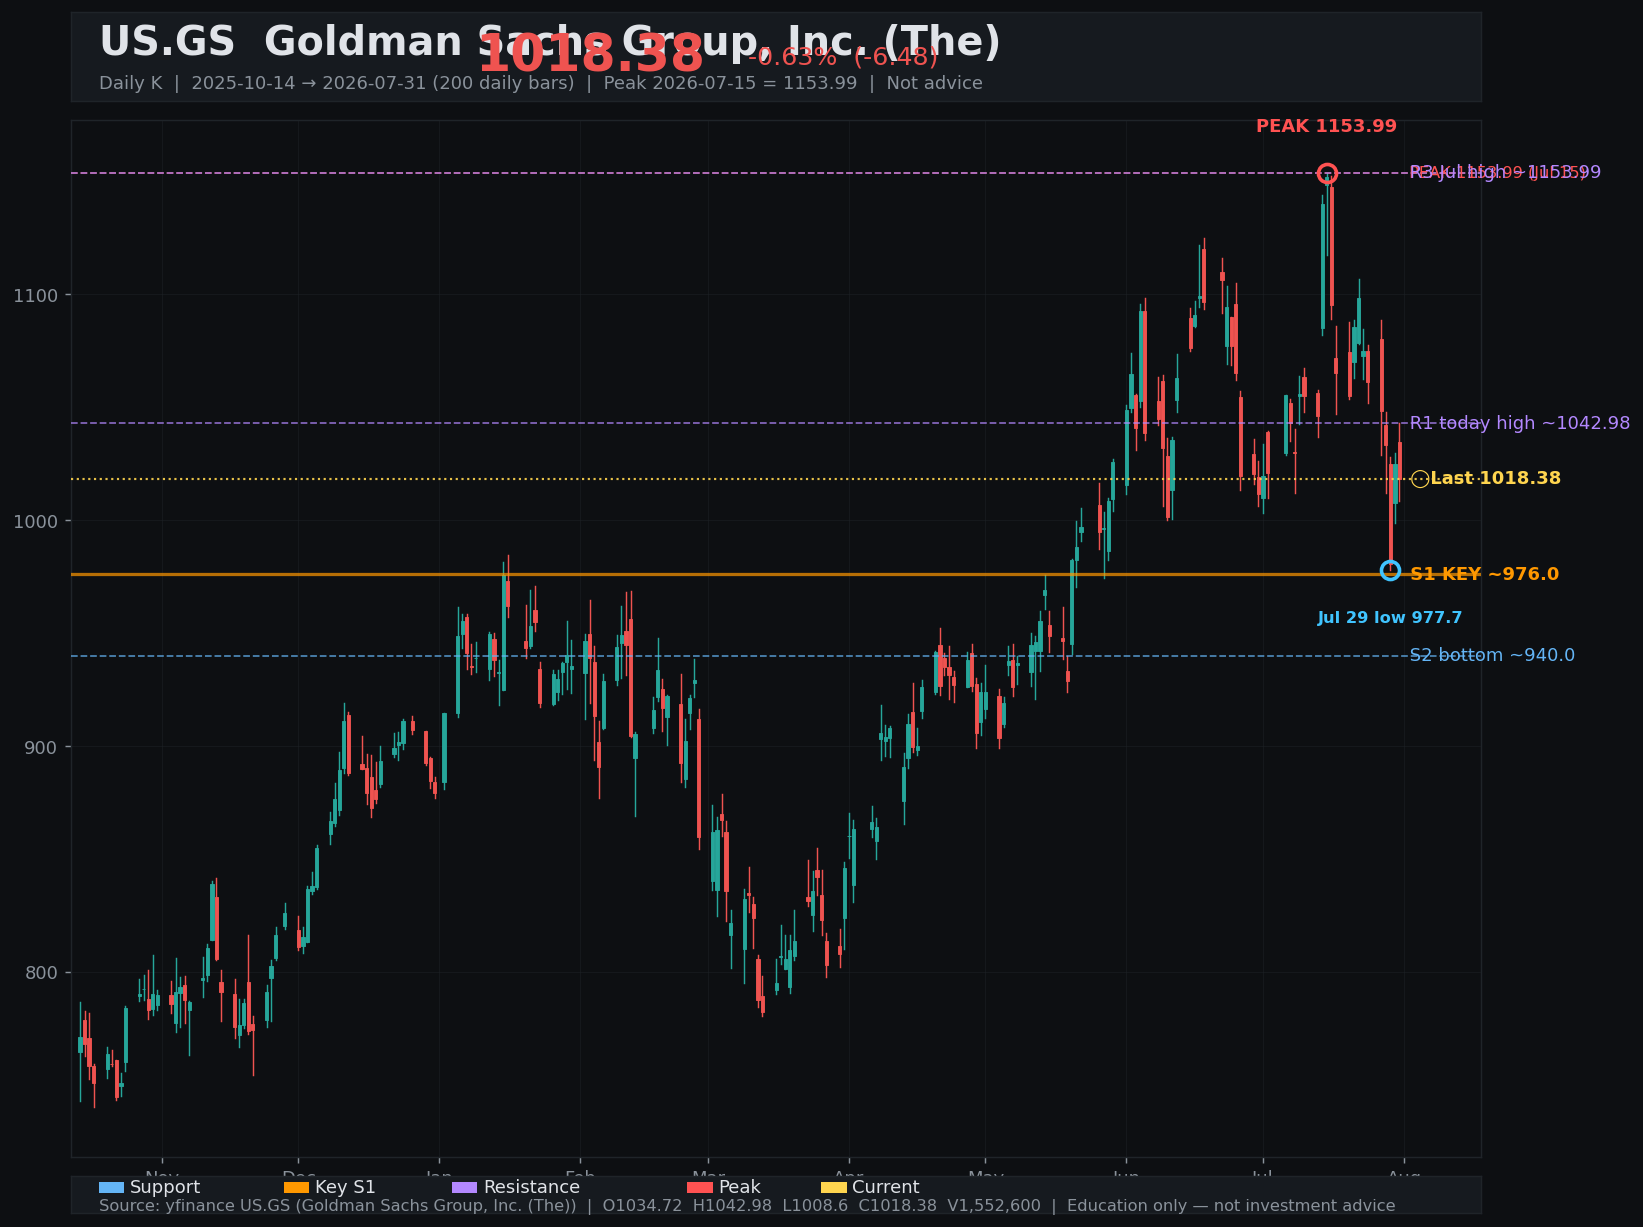Click "Source: yfinance US.GS" in the footer
This screenshot has height=1227, width=1643.
[x=196, y=1206]
